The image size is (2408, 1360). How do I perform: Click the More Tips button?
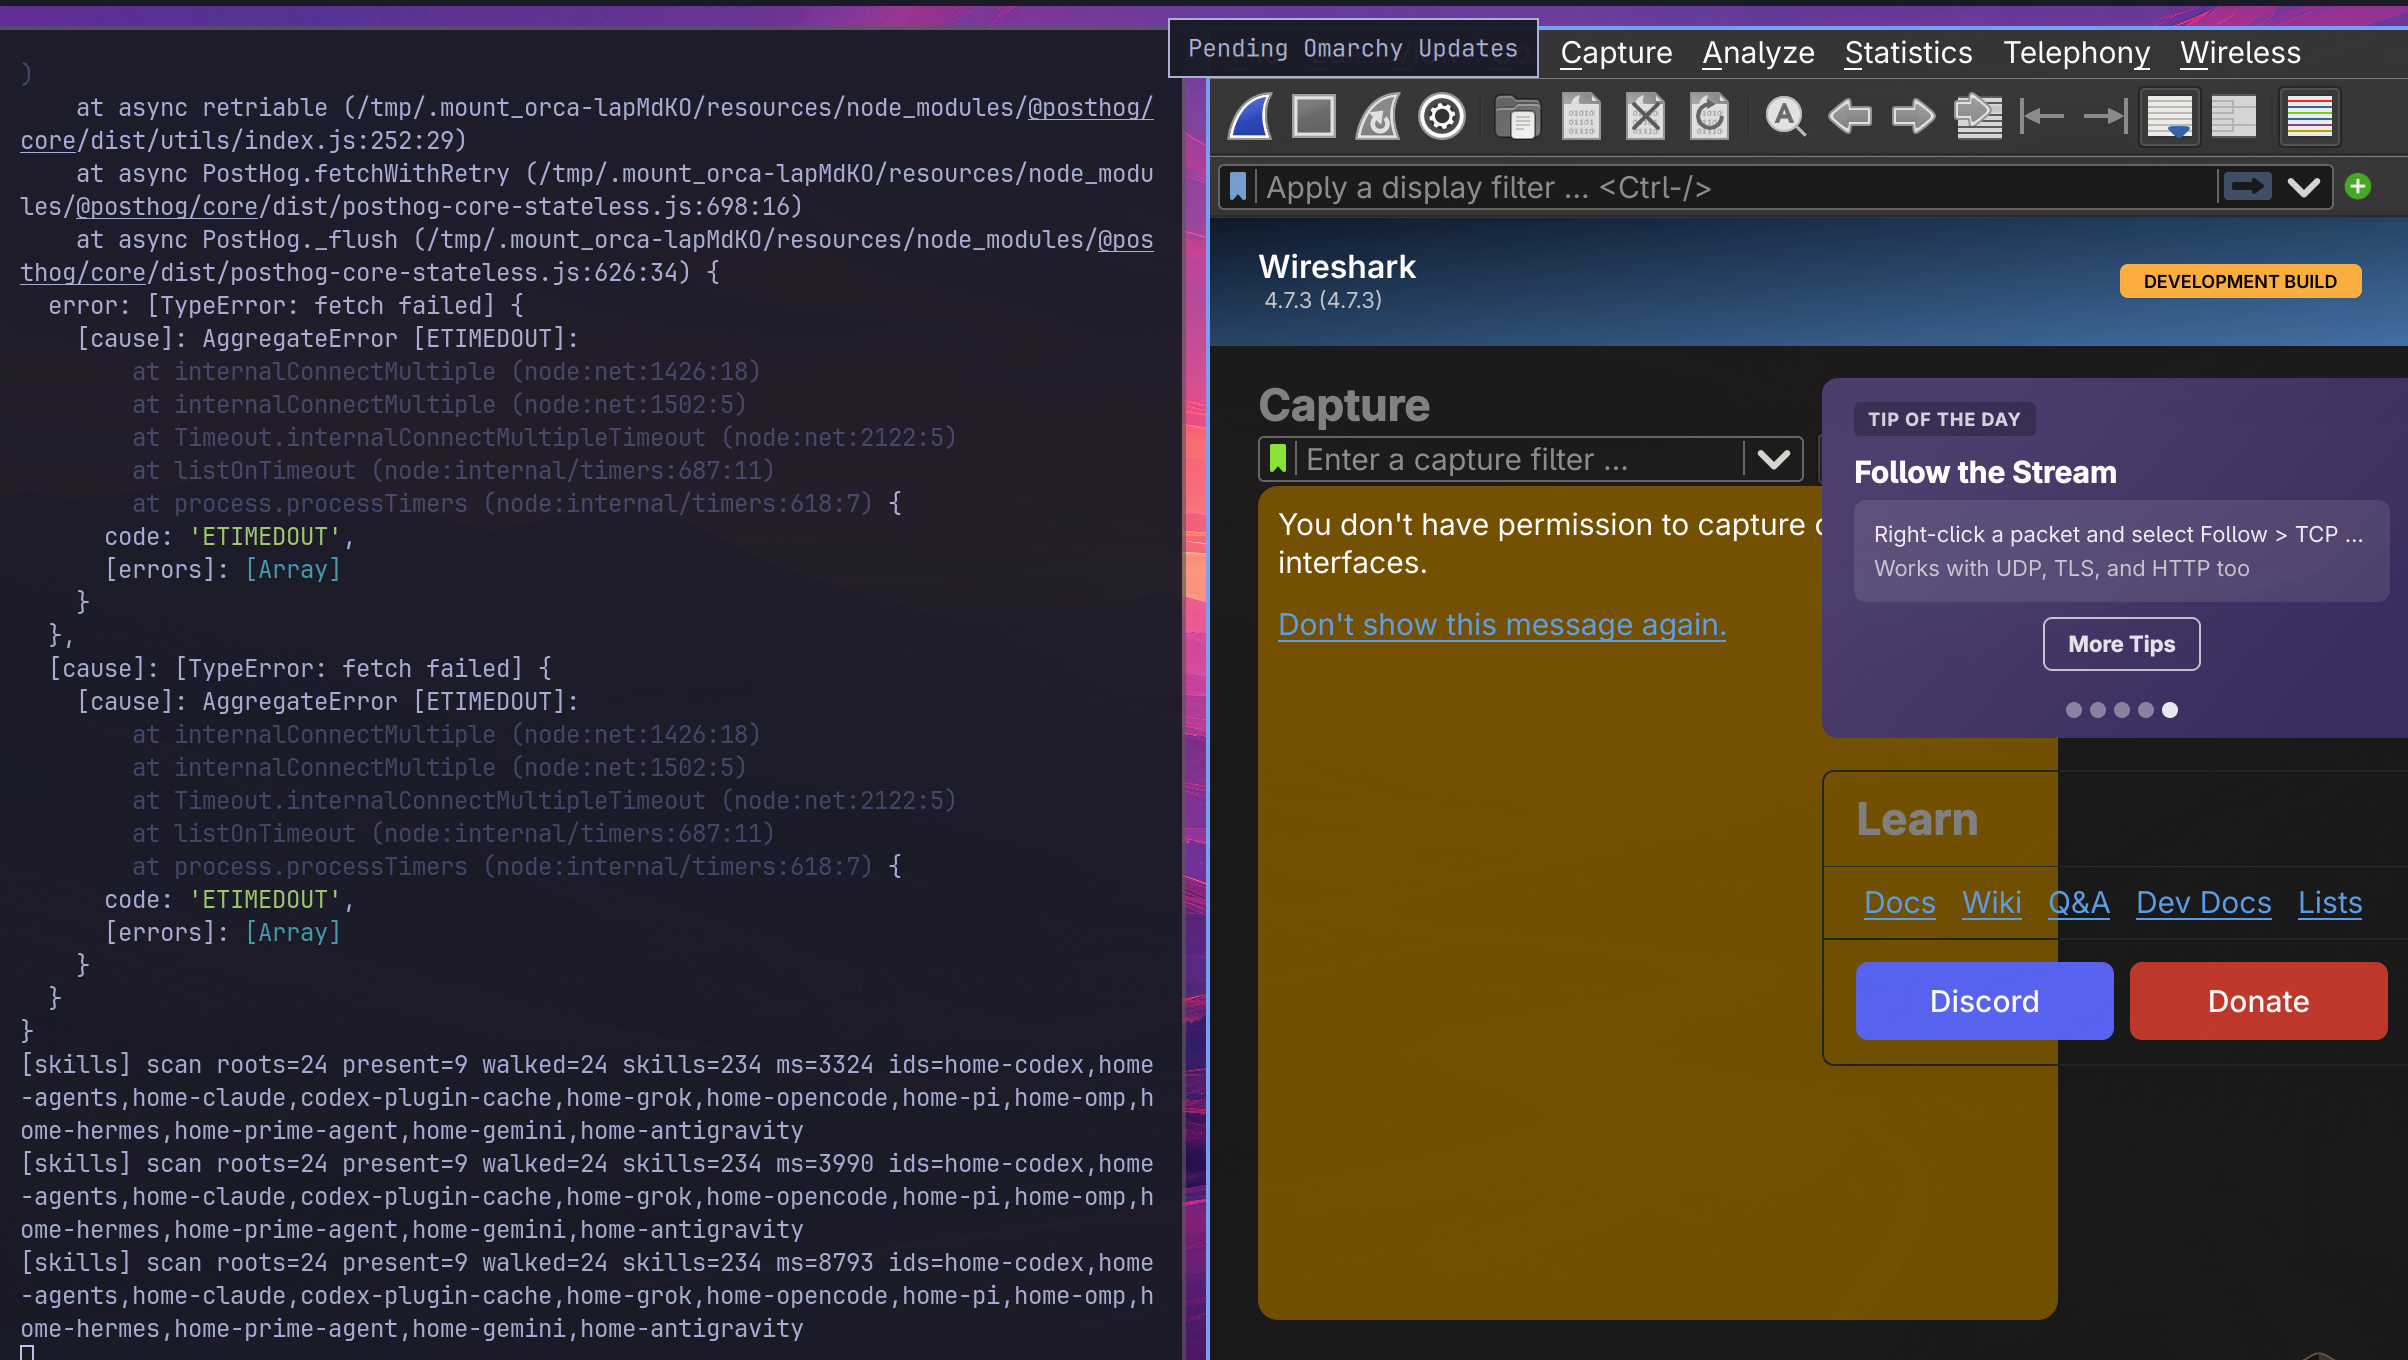[x=2122, y=644]
